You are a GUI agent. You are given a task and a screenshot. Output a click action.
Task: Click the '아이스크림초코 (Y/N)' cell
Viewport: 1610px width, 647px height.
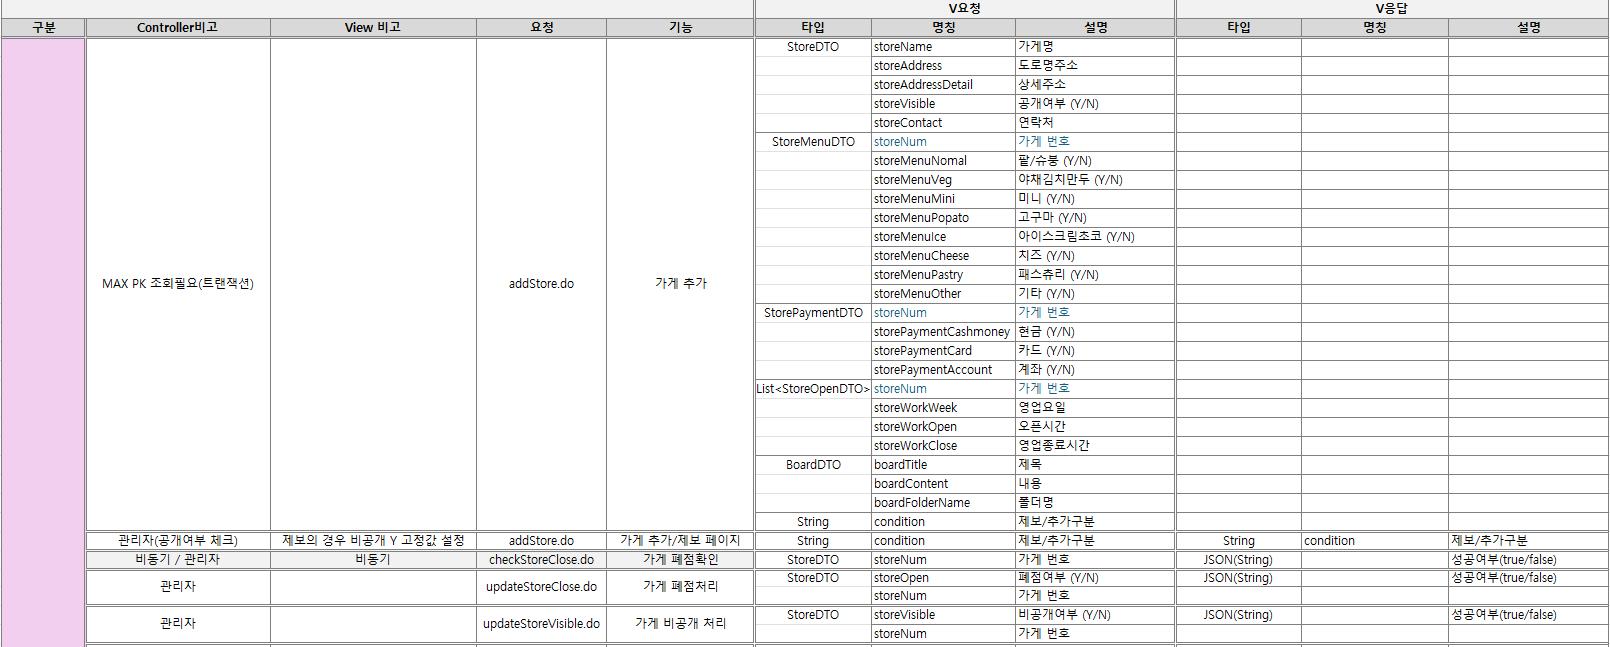(x=1095, y=237)
